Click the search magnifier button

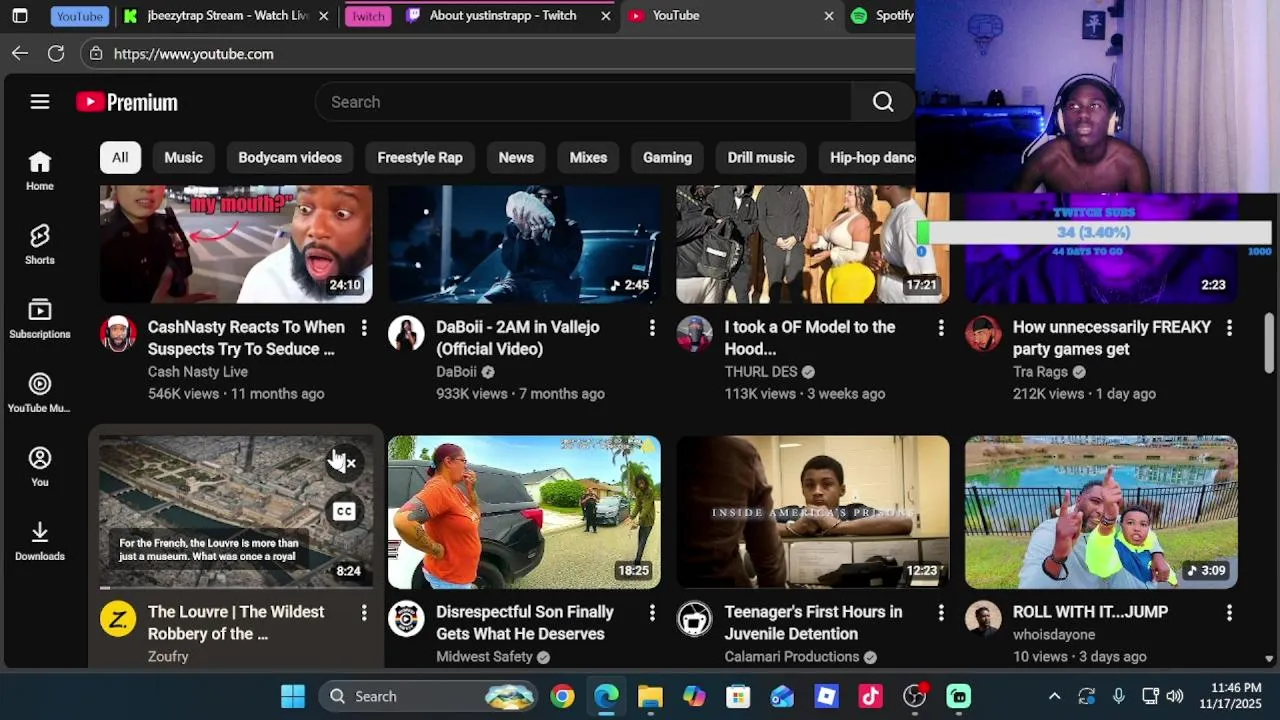tap(883, 102)
